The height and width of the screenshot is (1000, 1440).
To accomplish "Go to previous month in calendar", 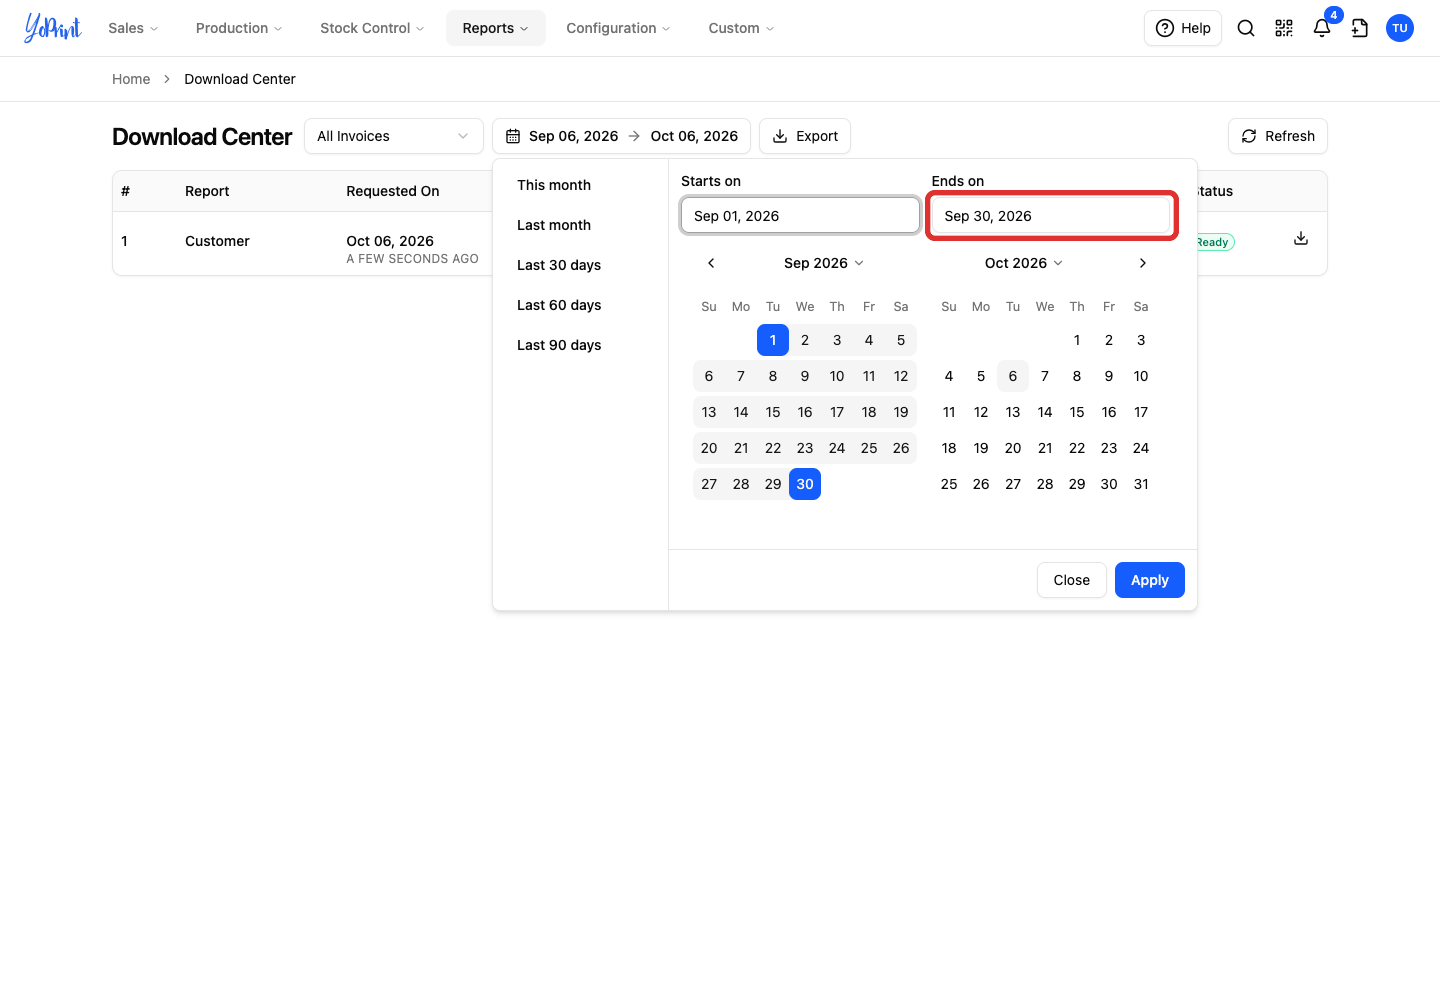I will (x=711, y=263).
